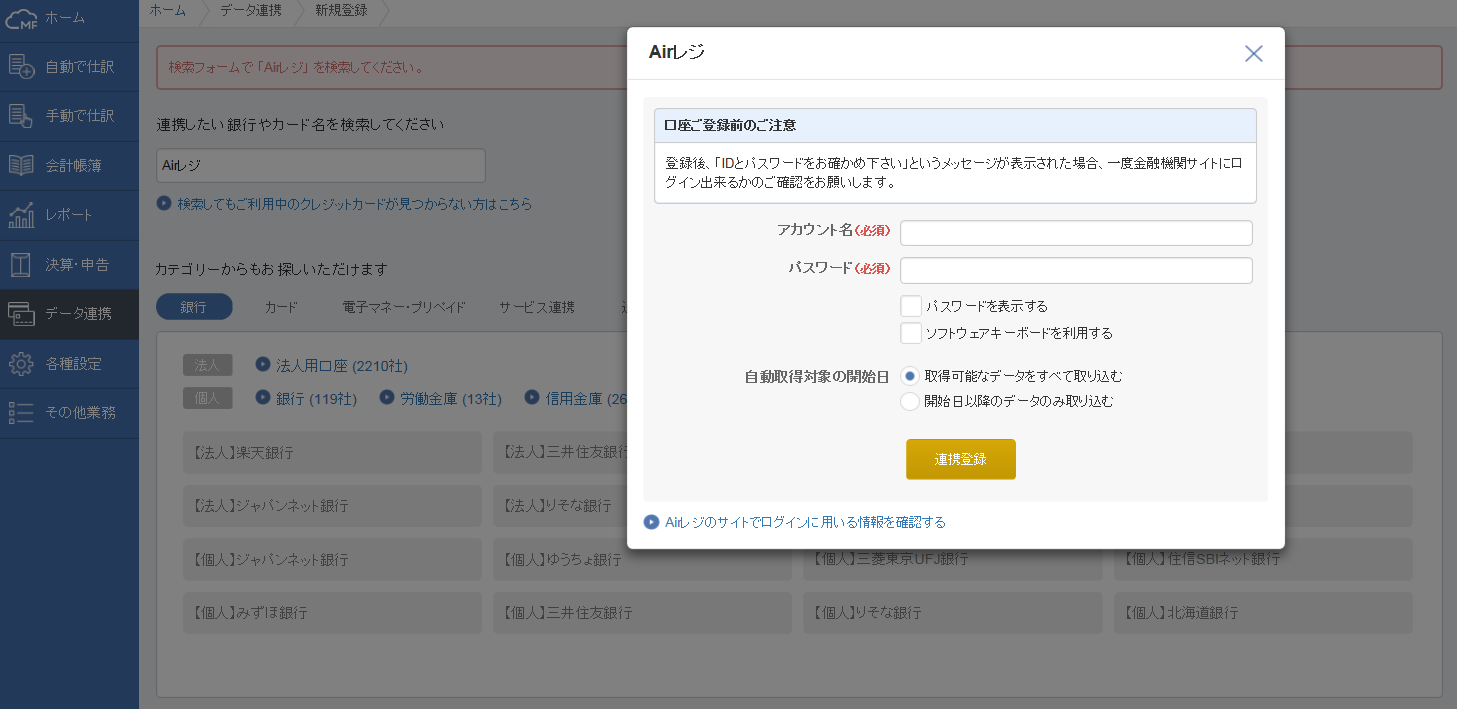
Task: Open ホーム in the sidebar menu
Action: (x=69, y=18)
